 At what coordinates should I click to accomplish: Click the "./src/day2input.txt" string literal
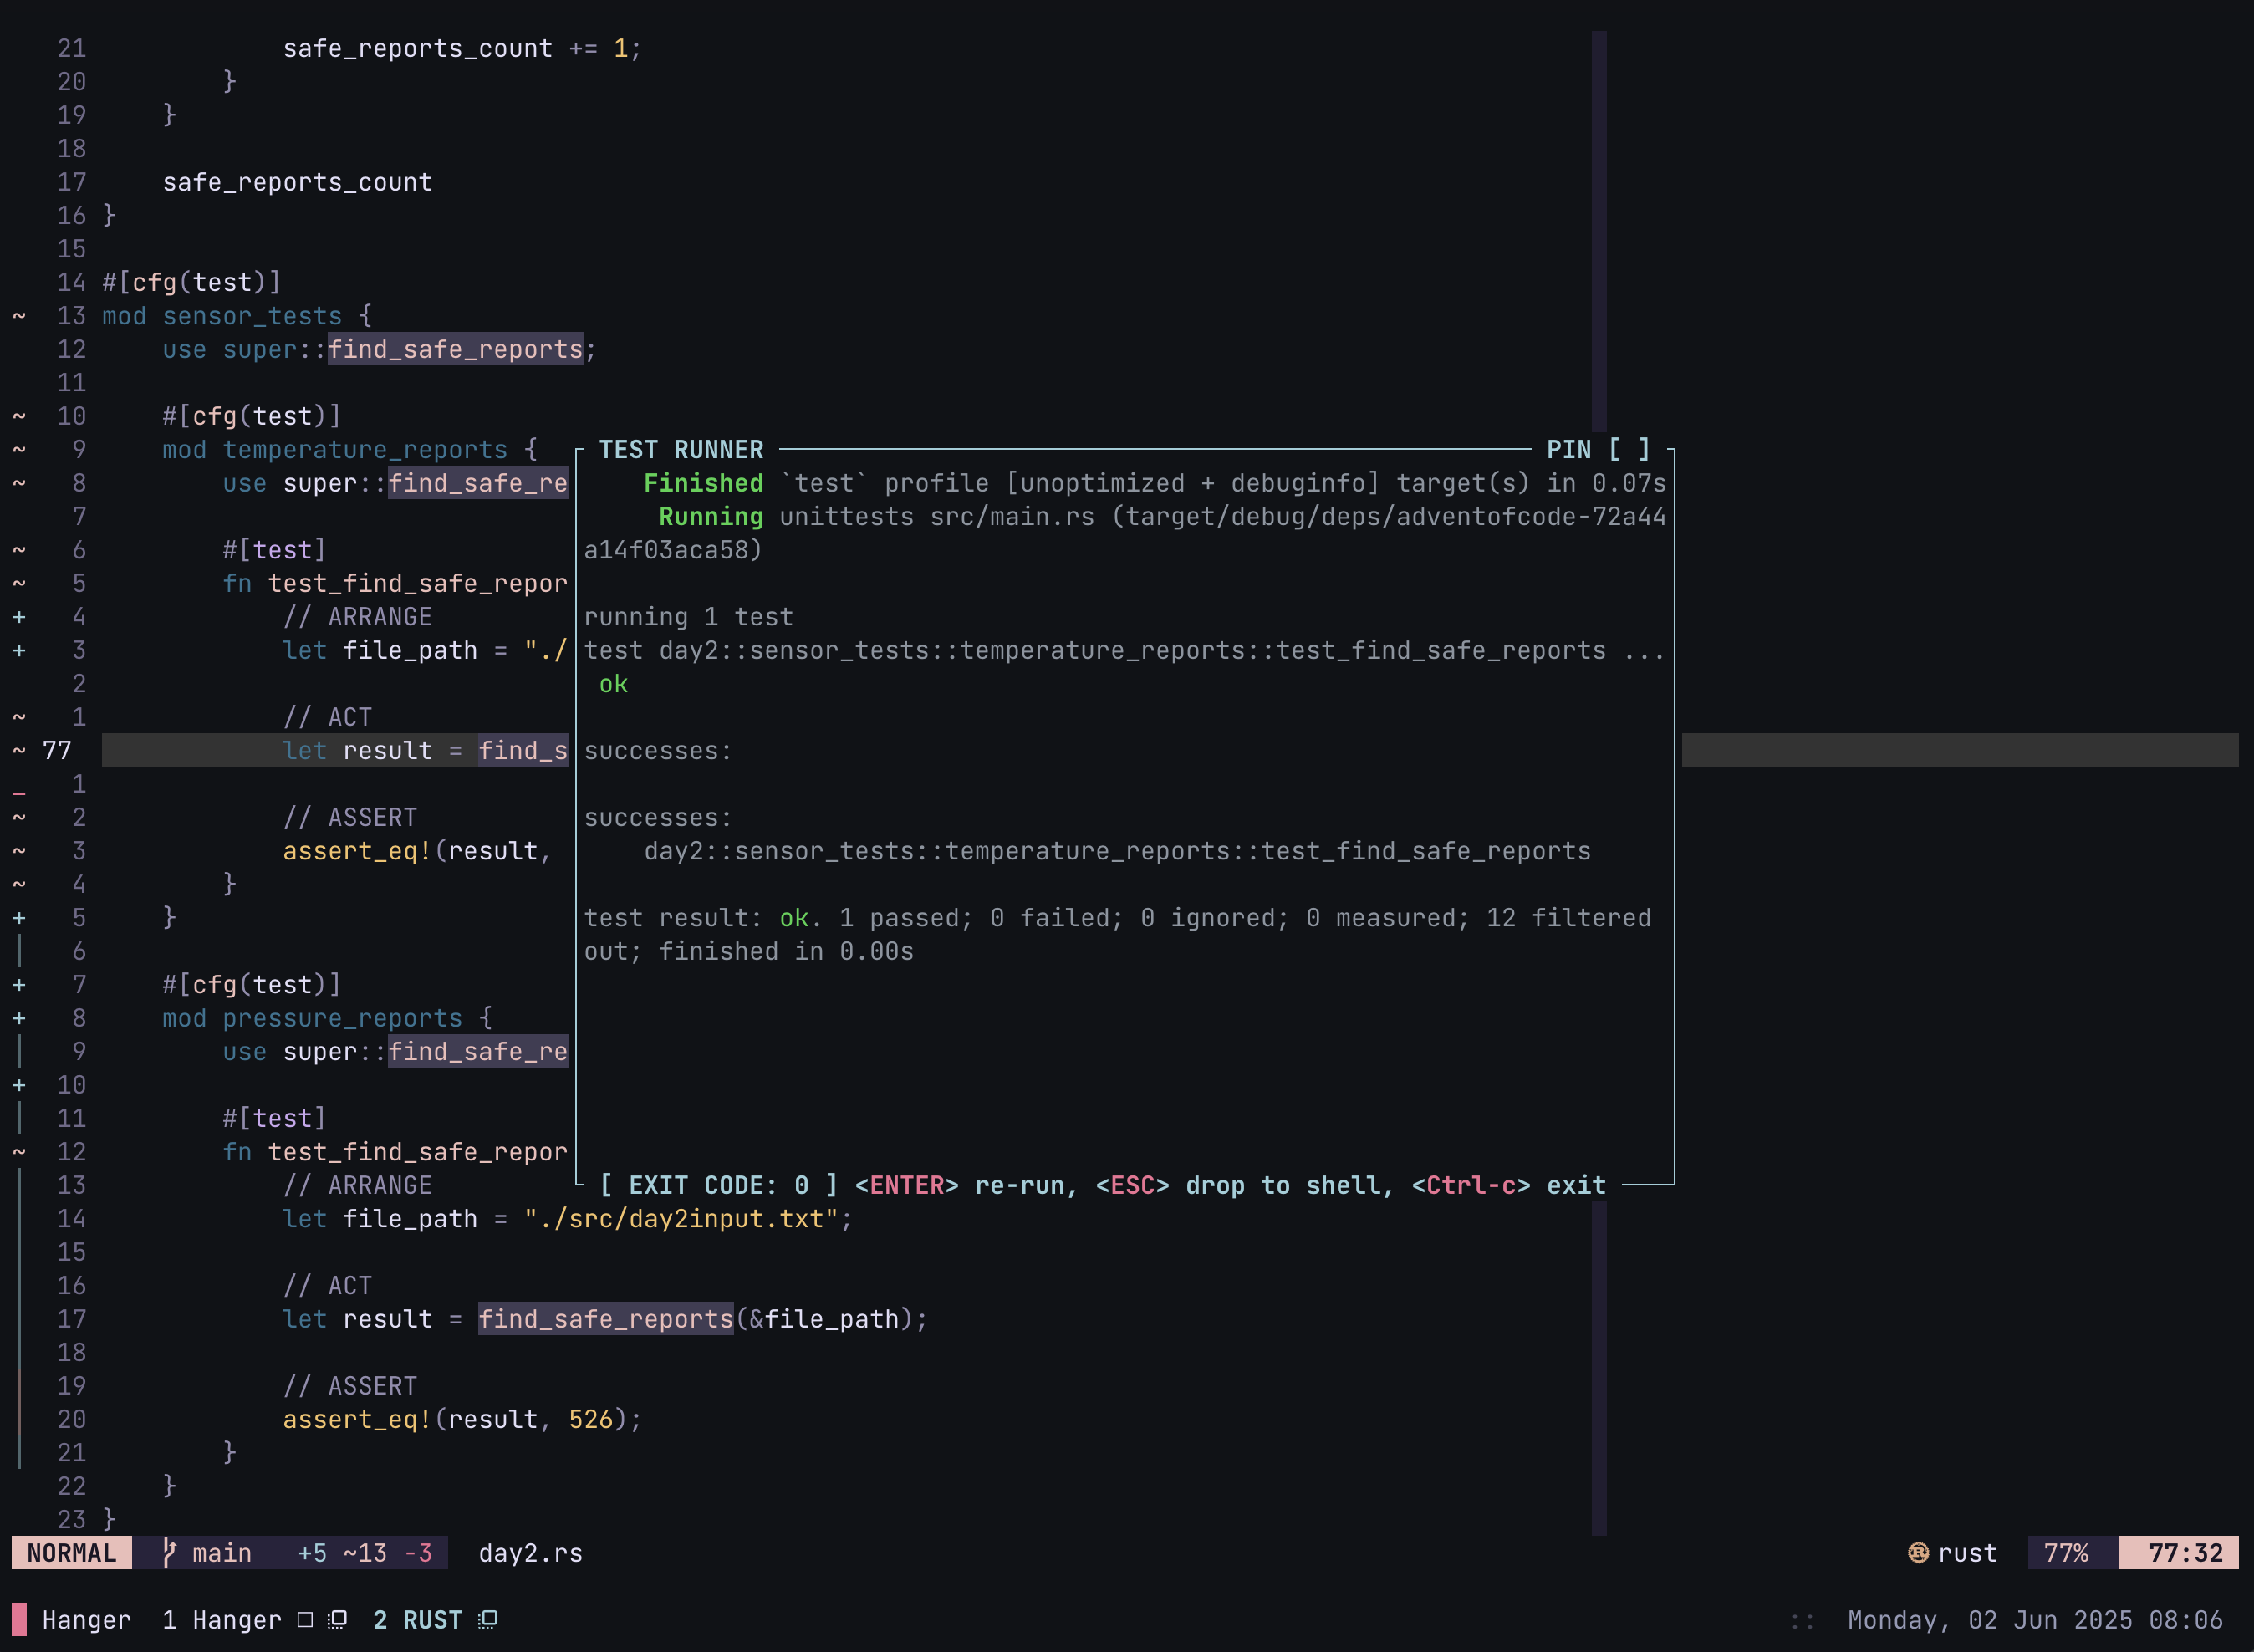click(681, 1219)
